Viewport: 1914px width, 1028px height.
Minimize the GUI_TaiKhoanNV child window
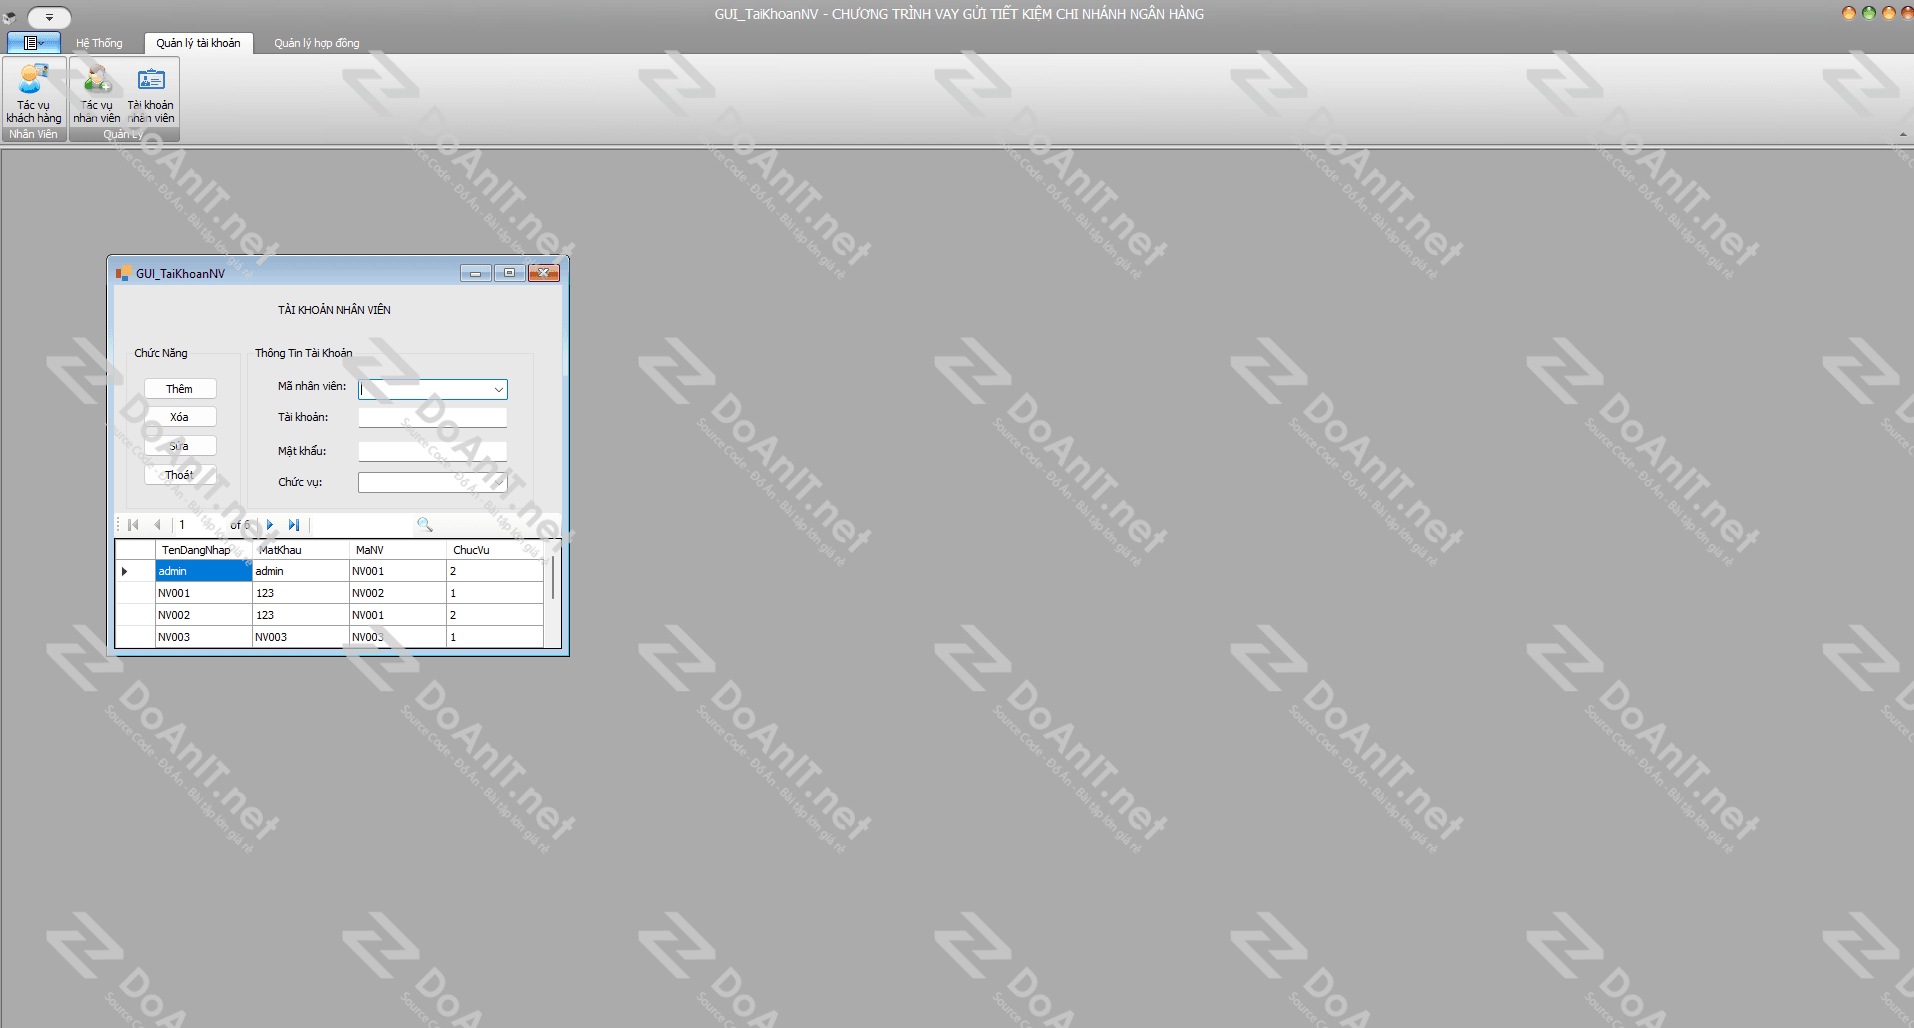pyautogui.click(x=476, y=273)
